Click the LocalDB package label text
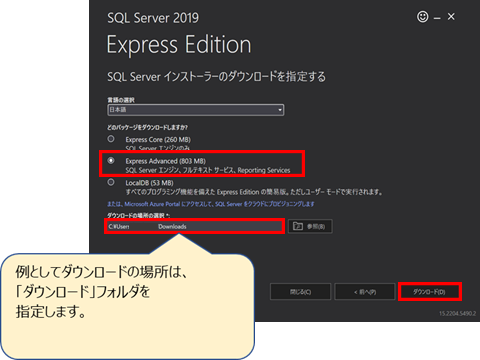This screenshot has height=360, width=480. [149, 183]
